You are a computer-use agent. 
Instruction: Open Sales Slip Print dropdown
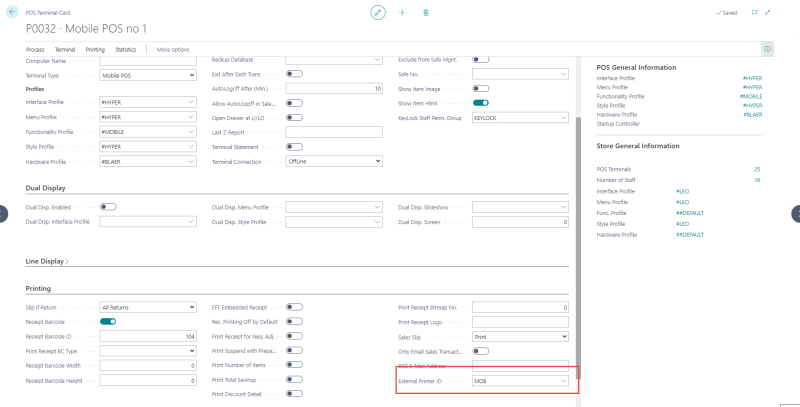(x=520, y=337)
